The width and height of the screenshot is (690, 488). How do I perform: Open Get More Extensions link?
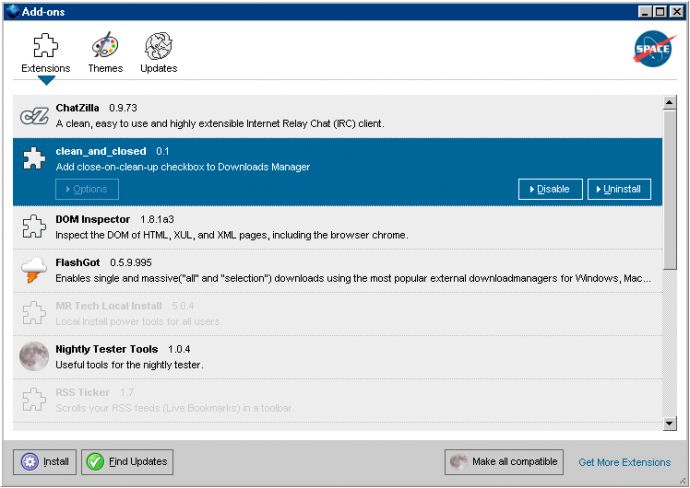tap(624, 462)
